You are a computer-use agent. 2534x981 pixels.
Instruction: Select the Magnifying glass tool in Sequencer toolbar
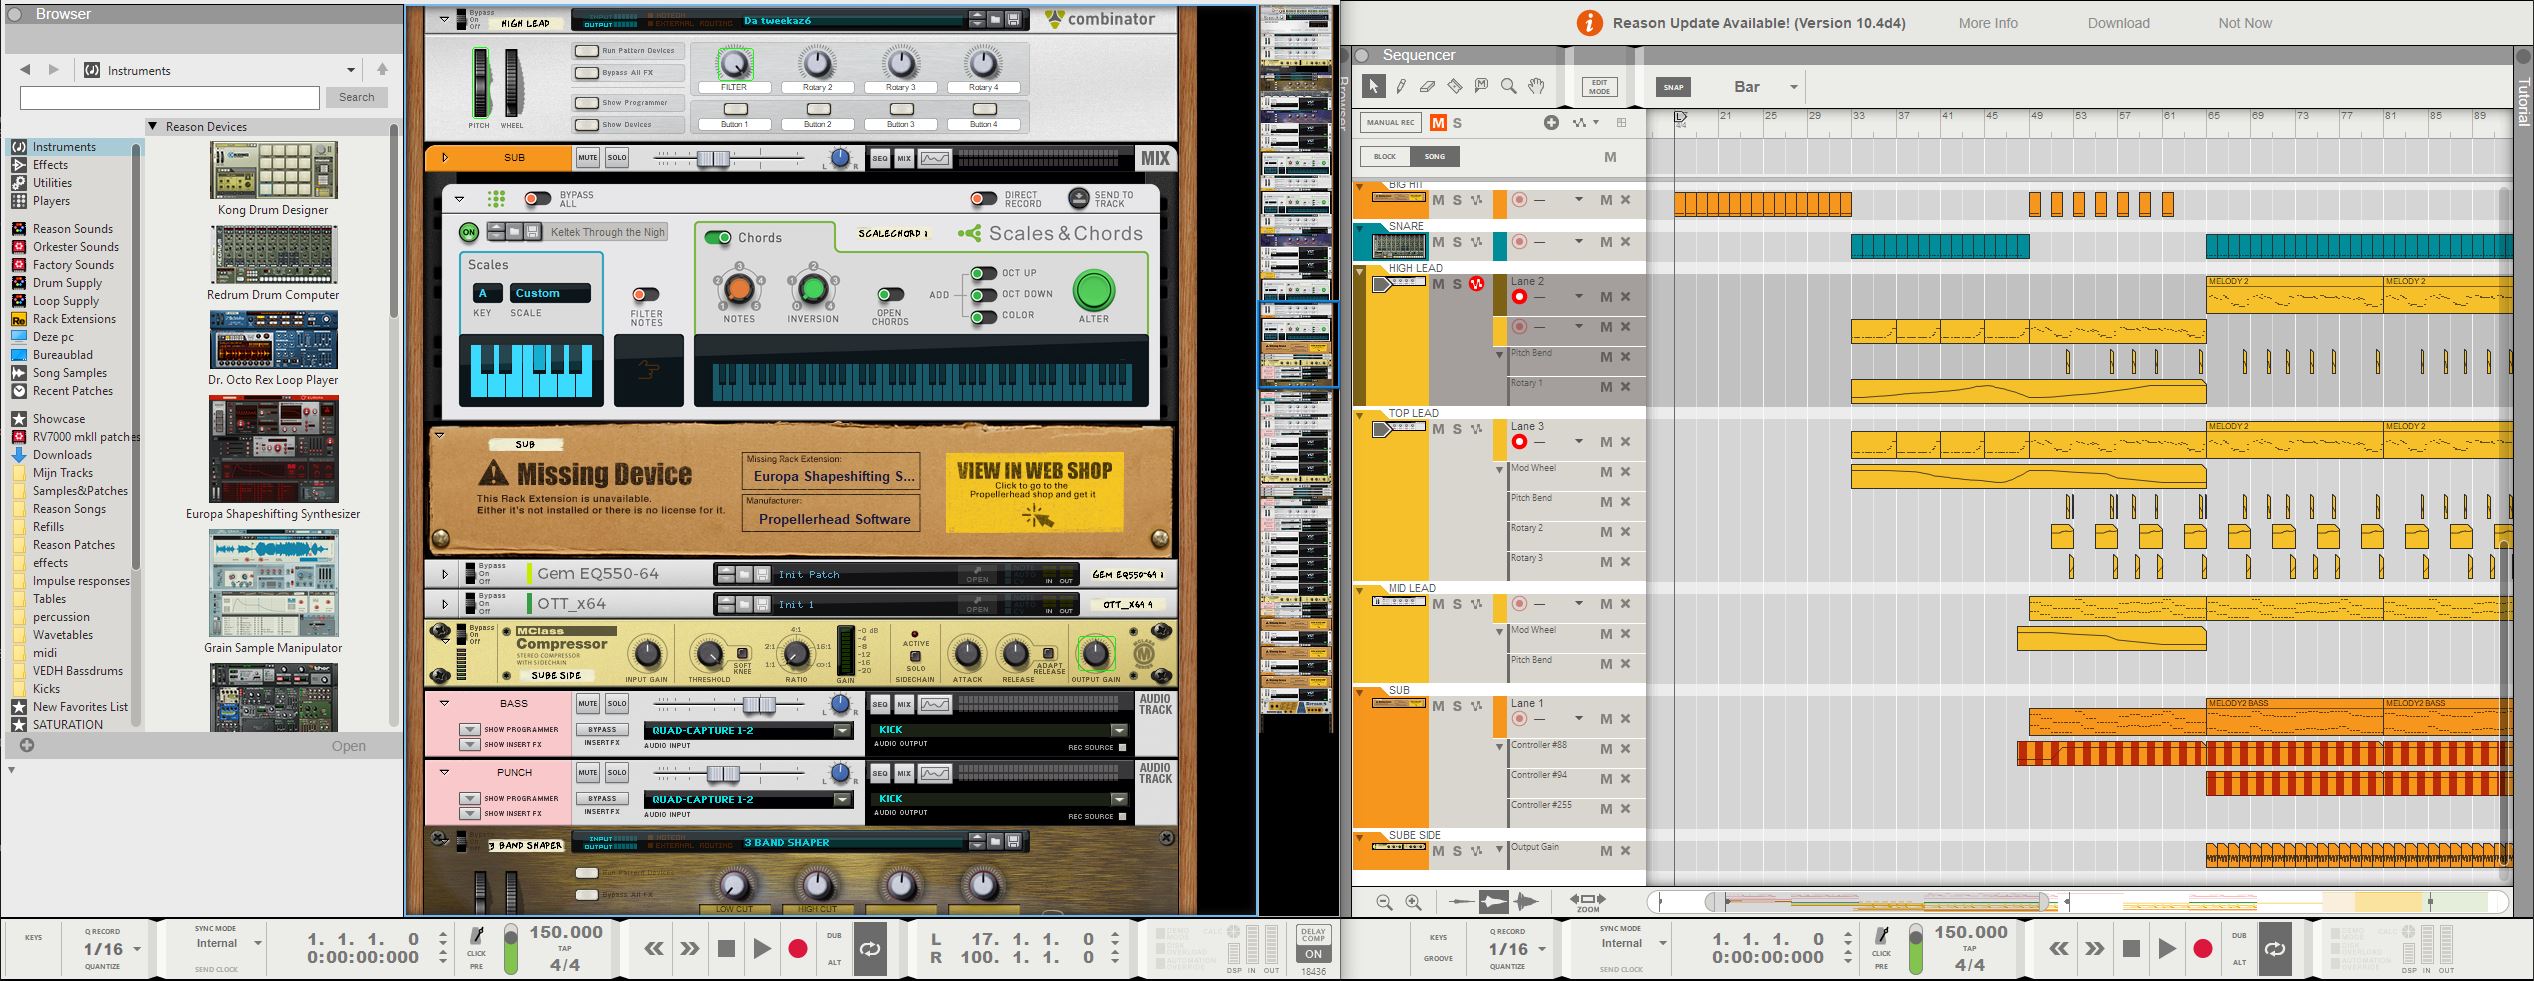(1508, 87)
